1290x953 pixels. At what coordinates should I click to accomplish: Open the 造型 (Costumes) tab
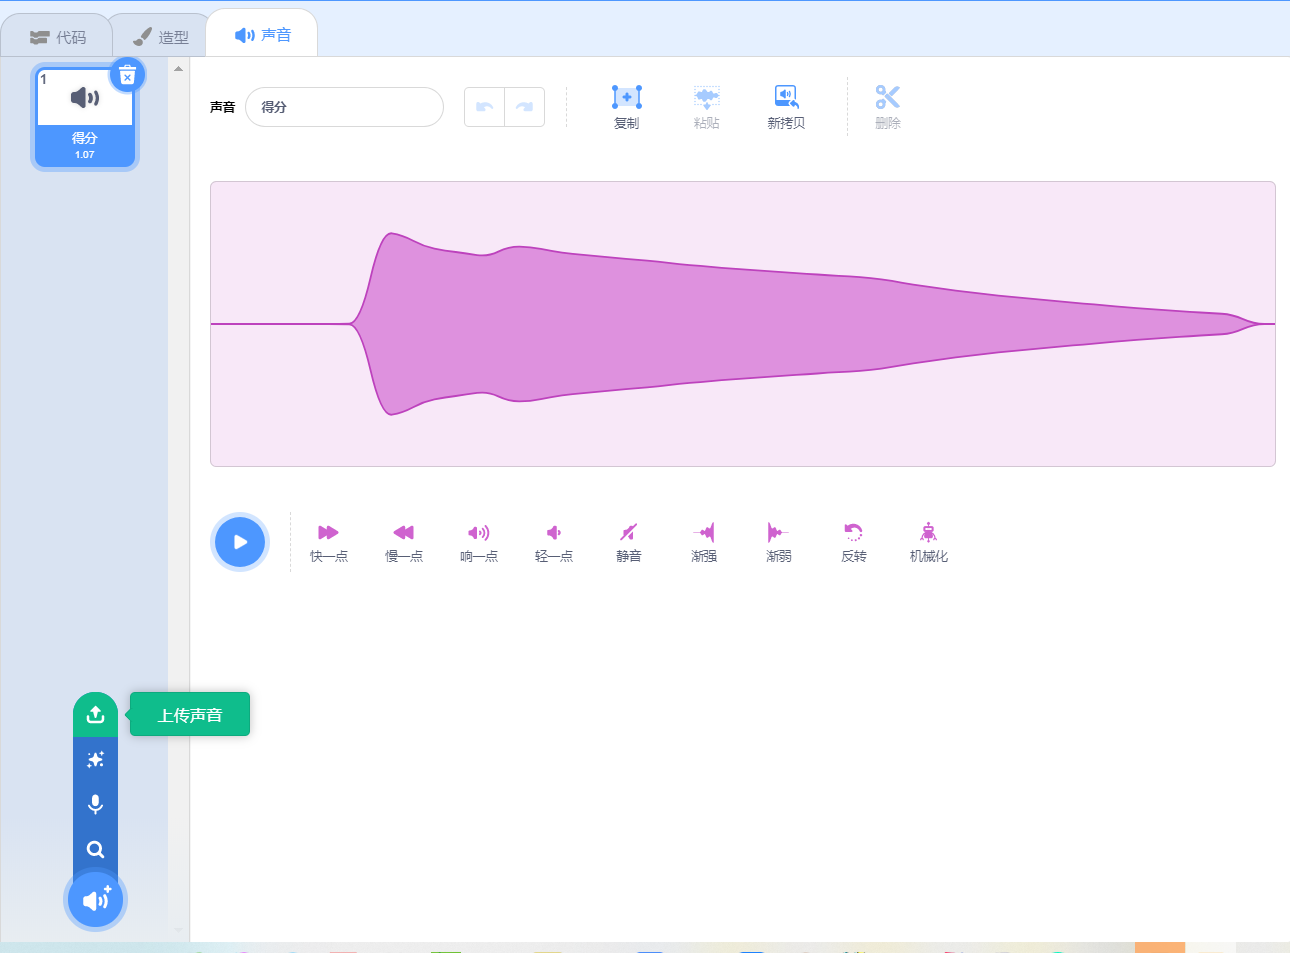[x=160, y=37]
